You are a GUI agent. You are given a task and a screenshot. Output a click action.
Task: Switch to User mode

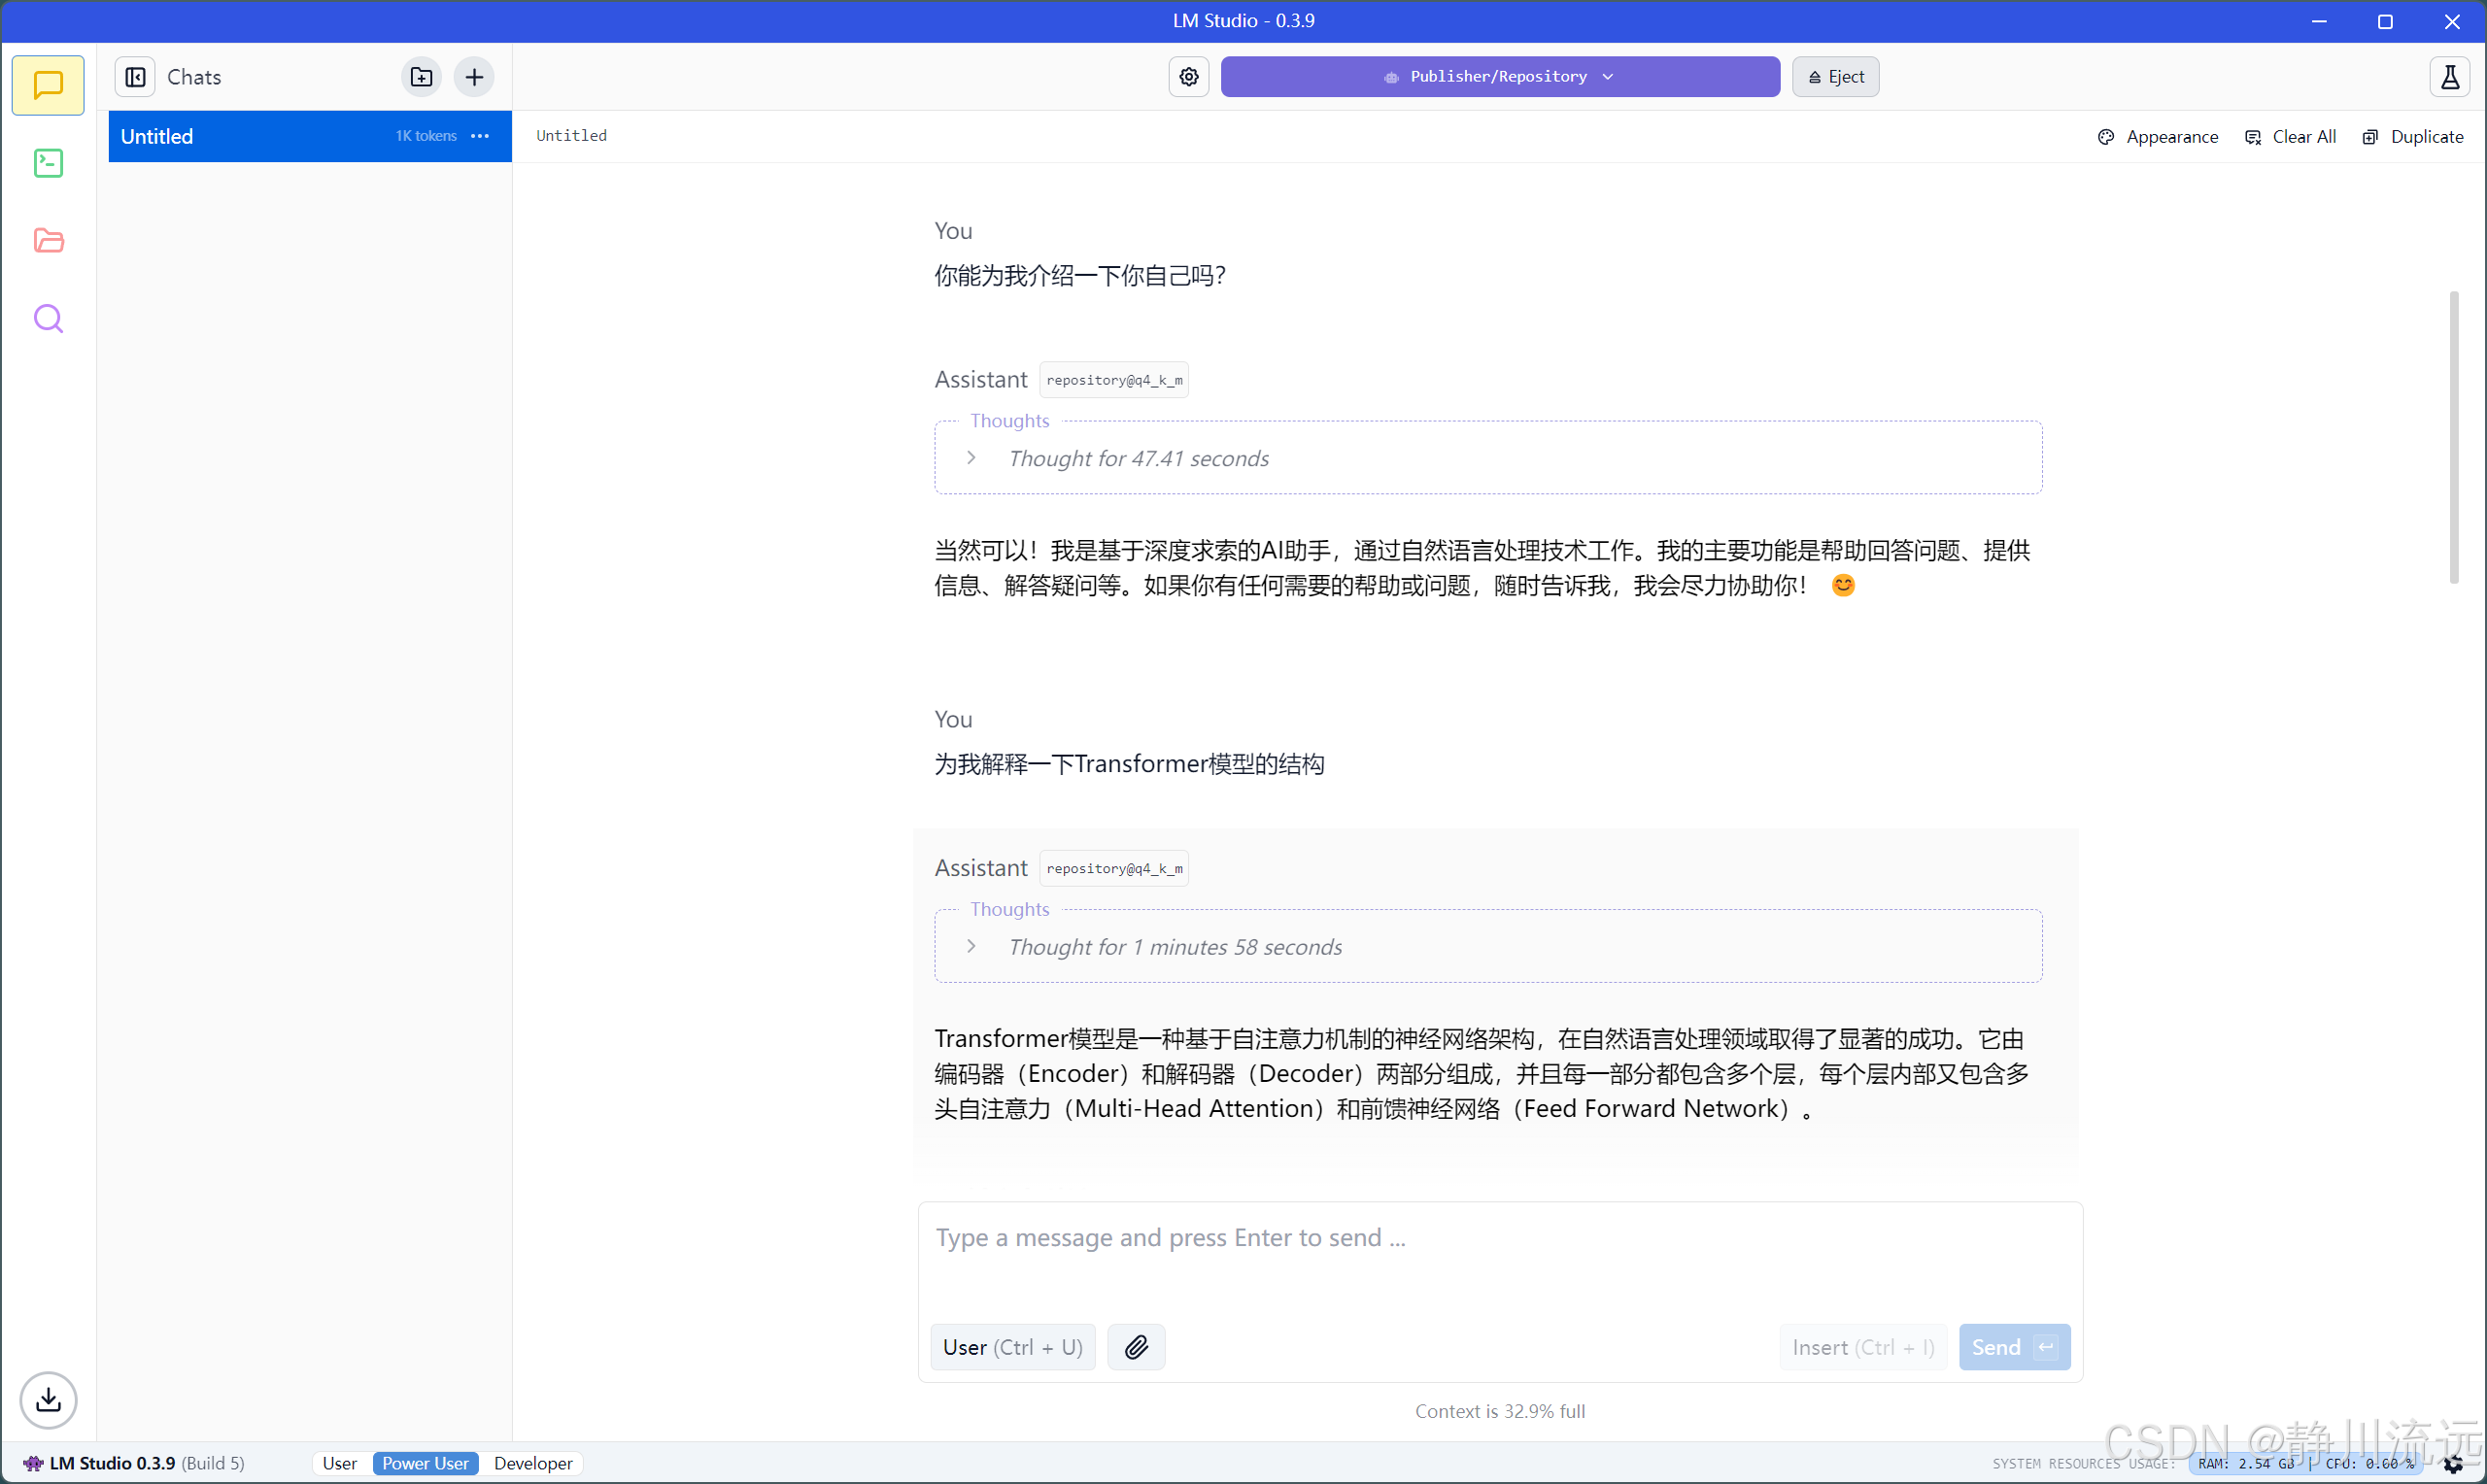[339, 1463]
